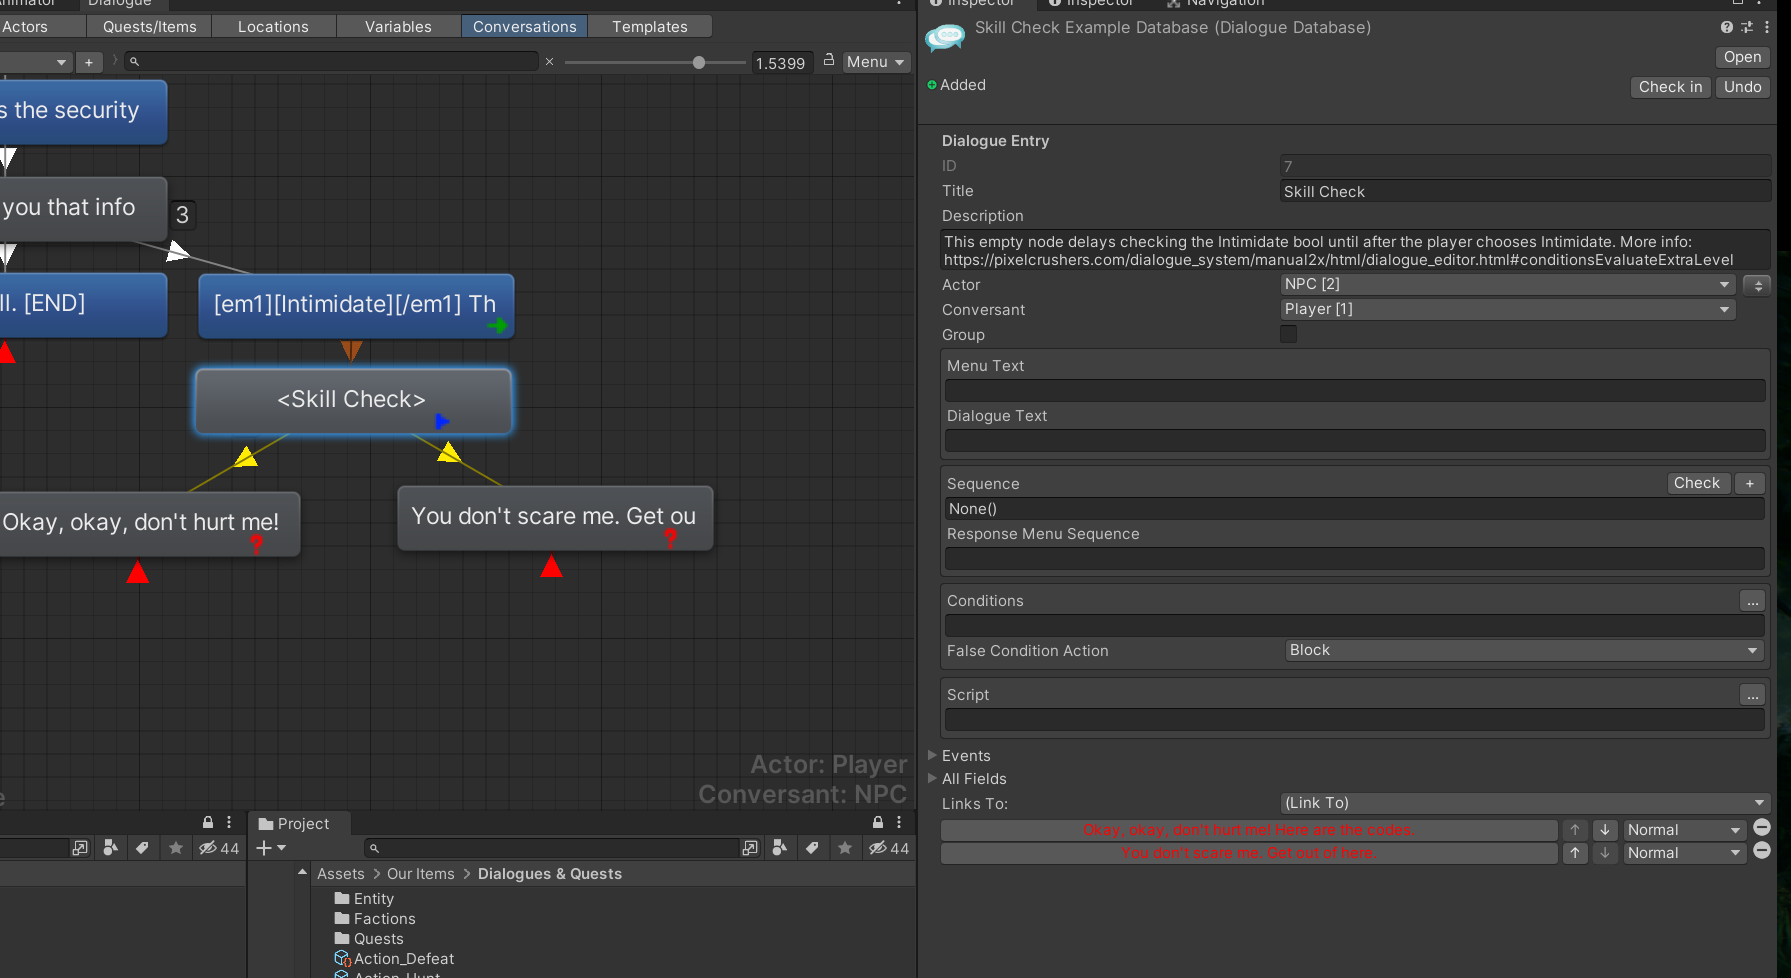This screenshot has width=1791, height=978.
Task: Open priority dropdown for 'Okay, okay' link
Action: point(1684,830)
